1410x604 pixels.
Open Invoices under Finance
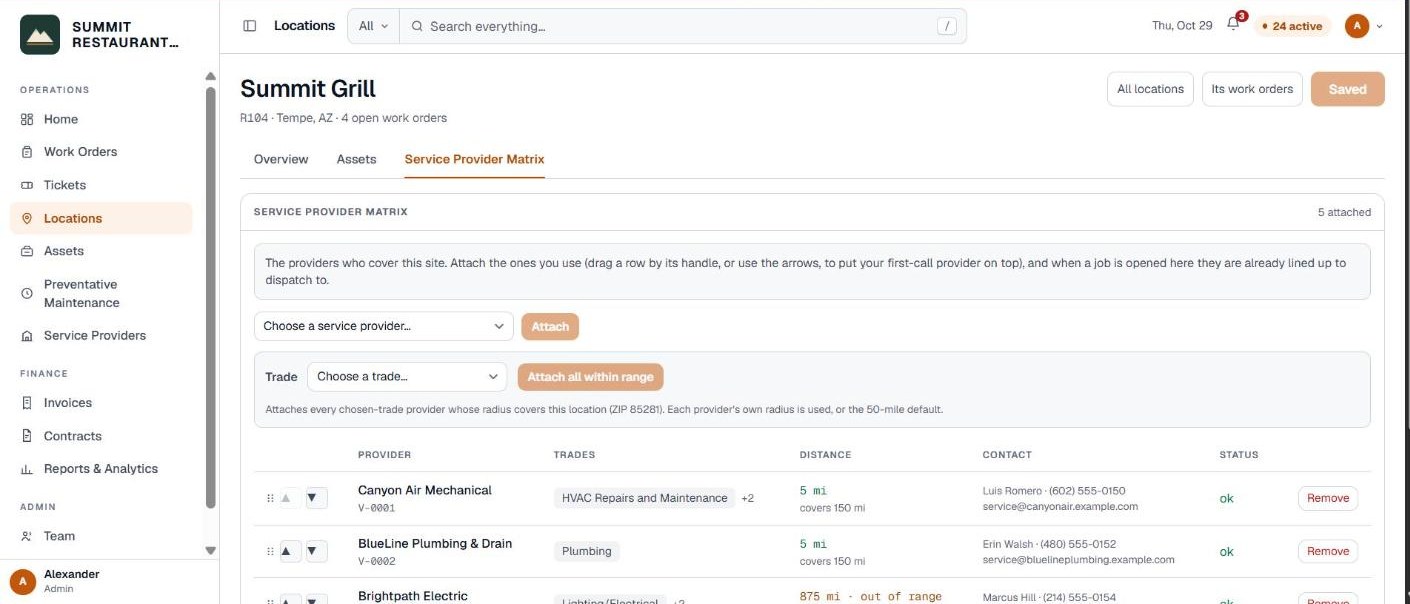100,403
